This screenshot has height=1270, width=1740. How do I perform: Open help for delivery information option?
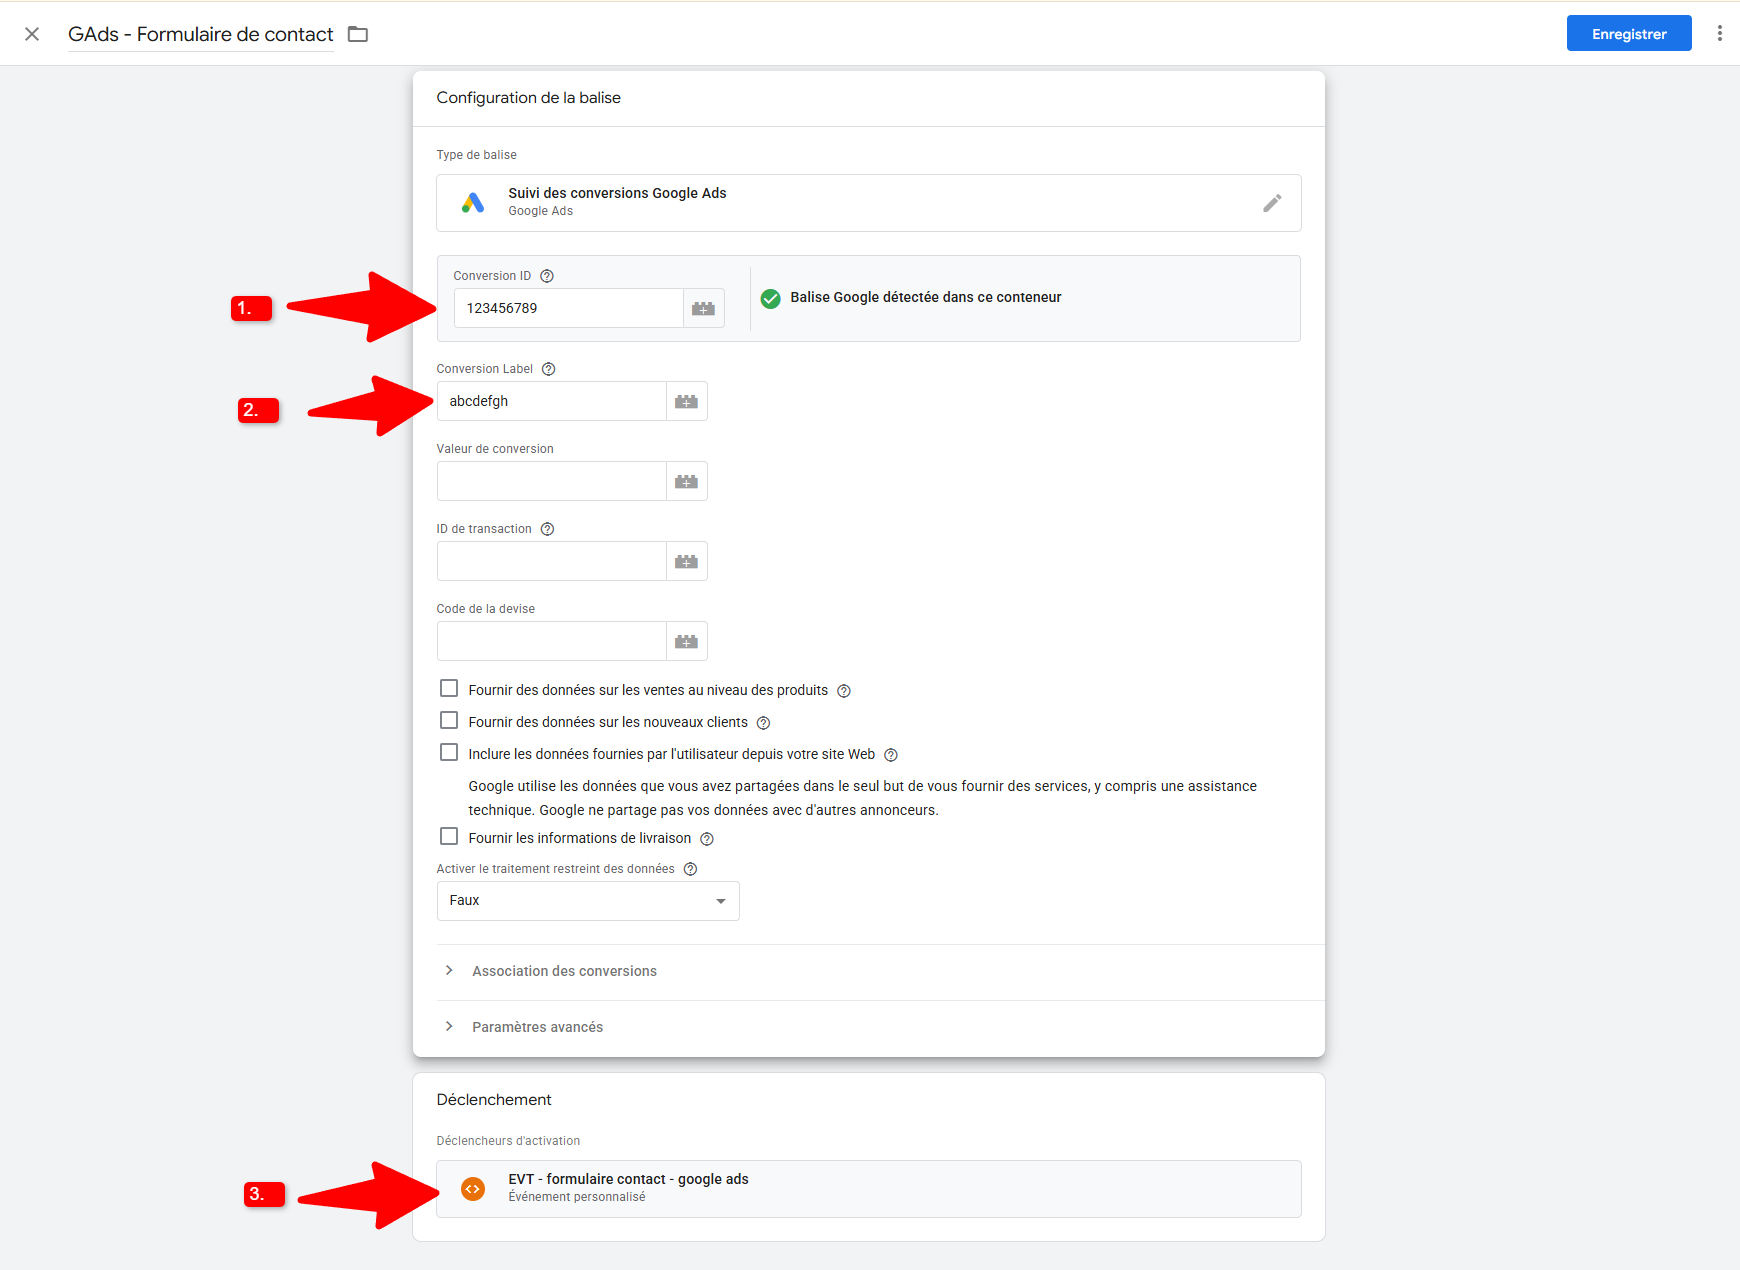[707, 839]
